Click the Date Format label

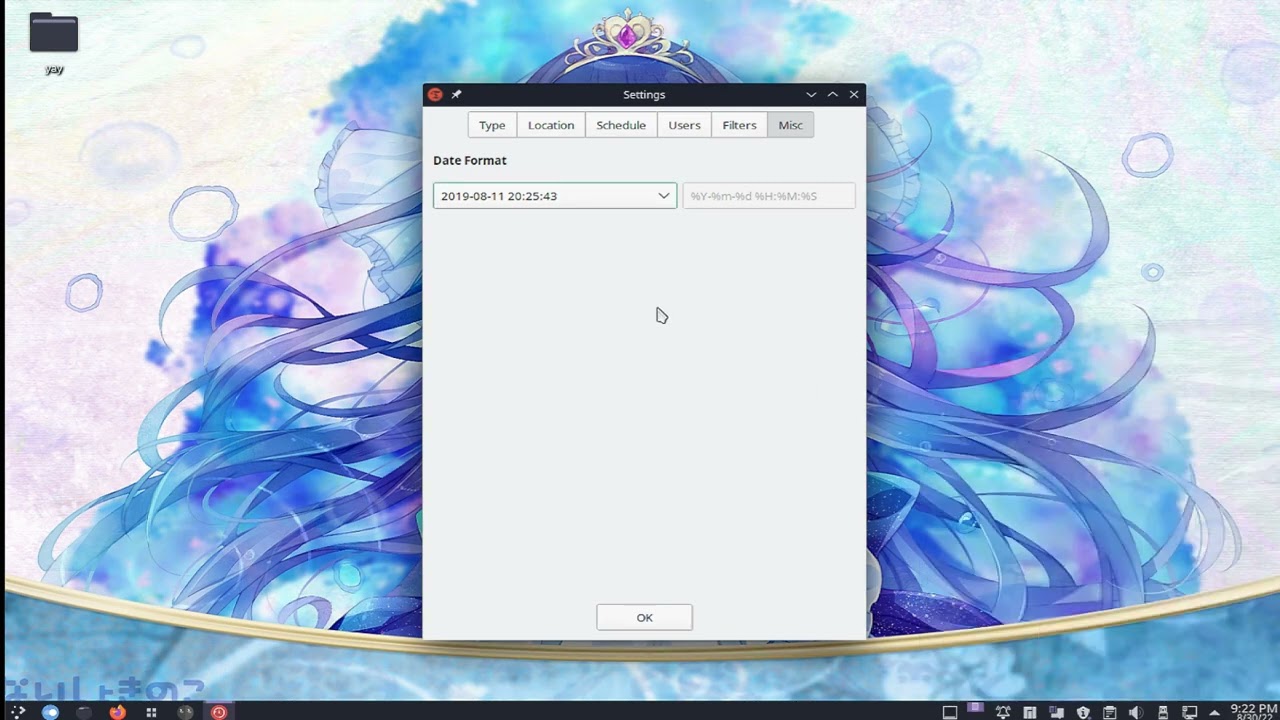(470, 160)
